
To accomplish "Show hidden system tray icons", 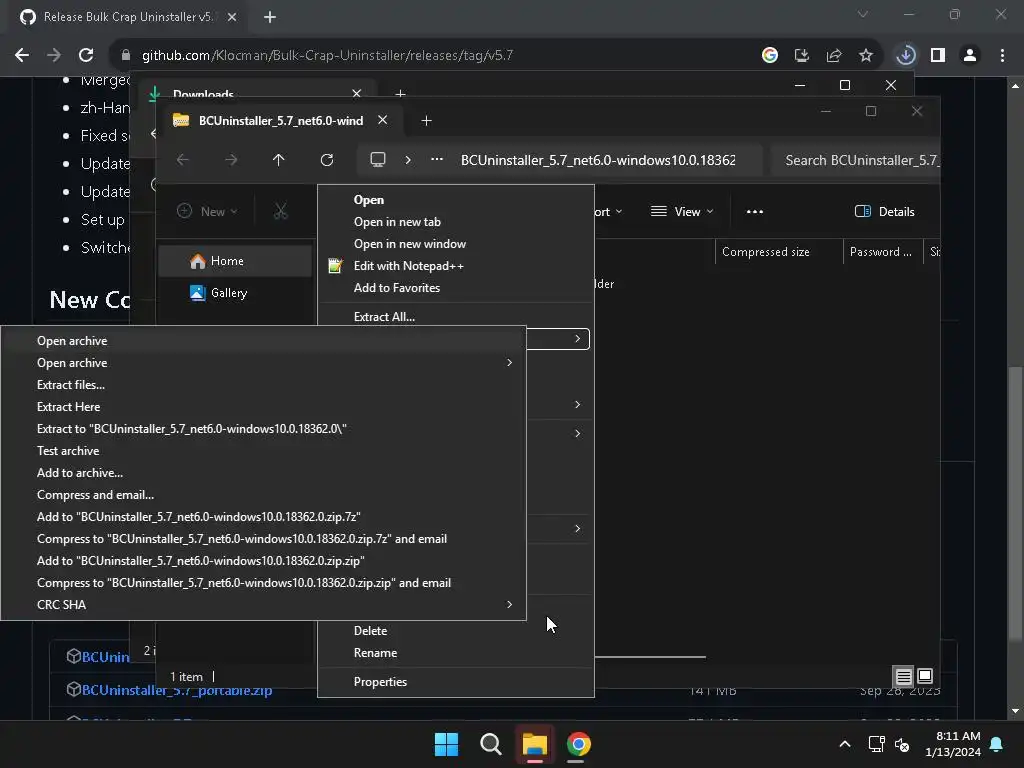I will 845,744.
